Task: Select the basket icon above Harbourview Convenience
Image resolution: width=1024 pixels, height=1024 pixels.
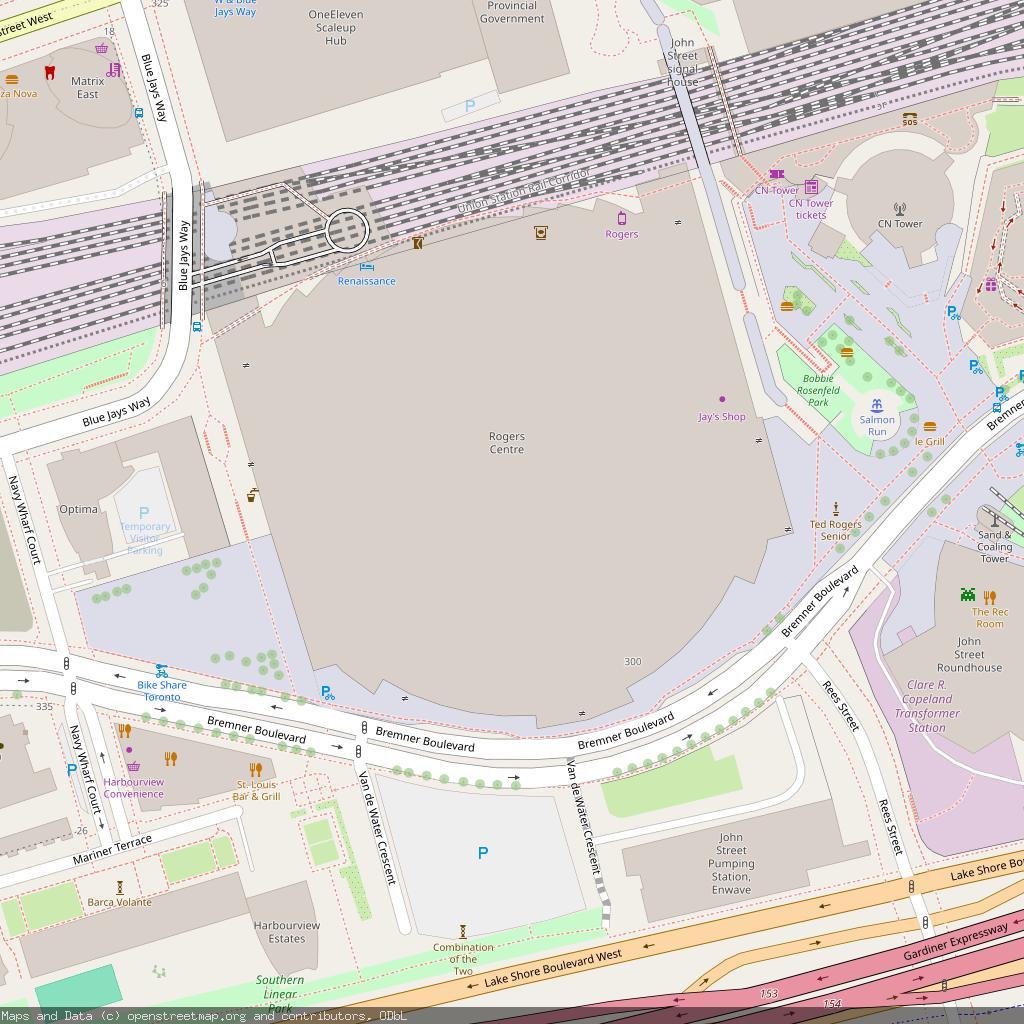Action: pyautogui.click(x=133, y=767)
